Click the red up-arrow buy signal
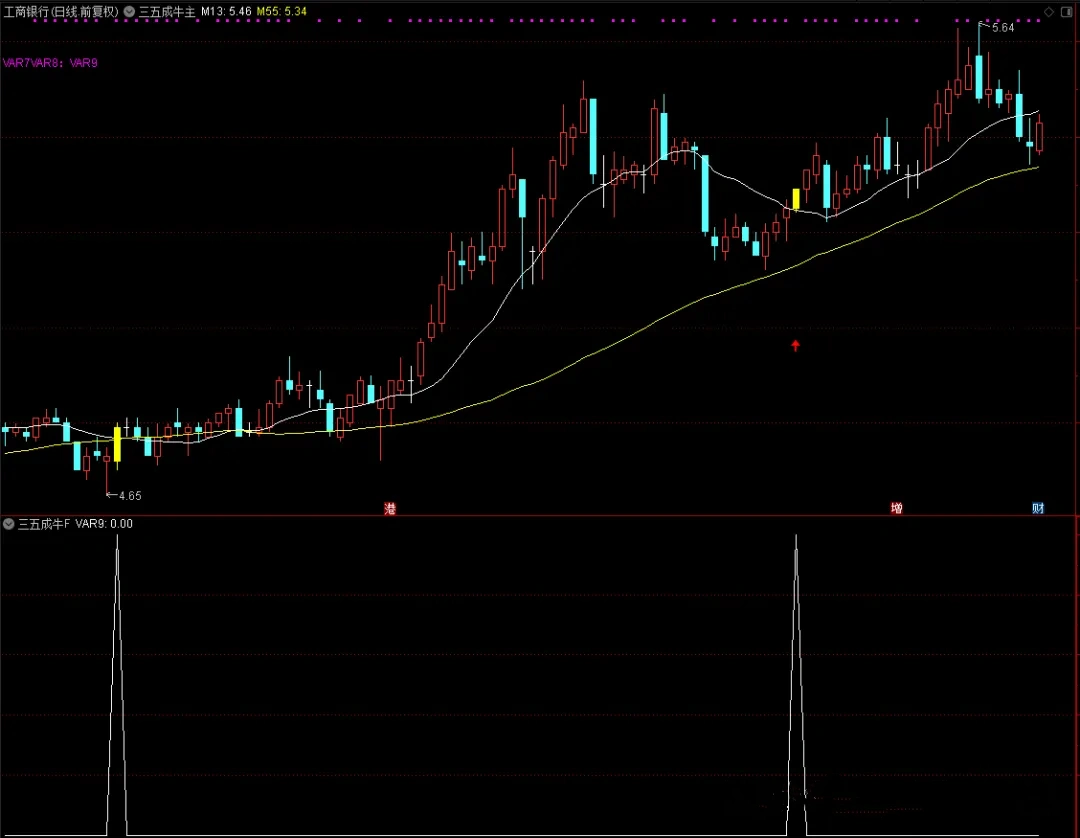This screenshot has height=838, width=1080. pyautogui.click(x=796, y=346)
